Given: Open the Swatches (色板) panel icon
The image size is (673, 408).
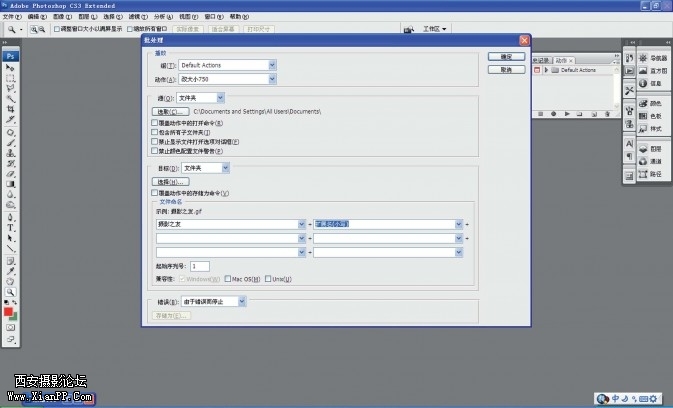Looking at the screenshot, I should pos(650,116).
